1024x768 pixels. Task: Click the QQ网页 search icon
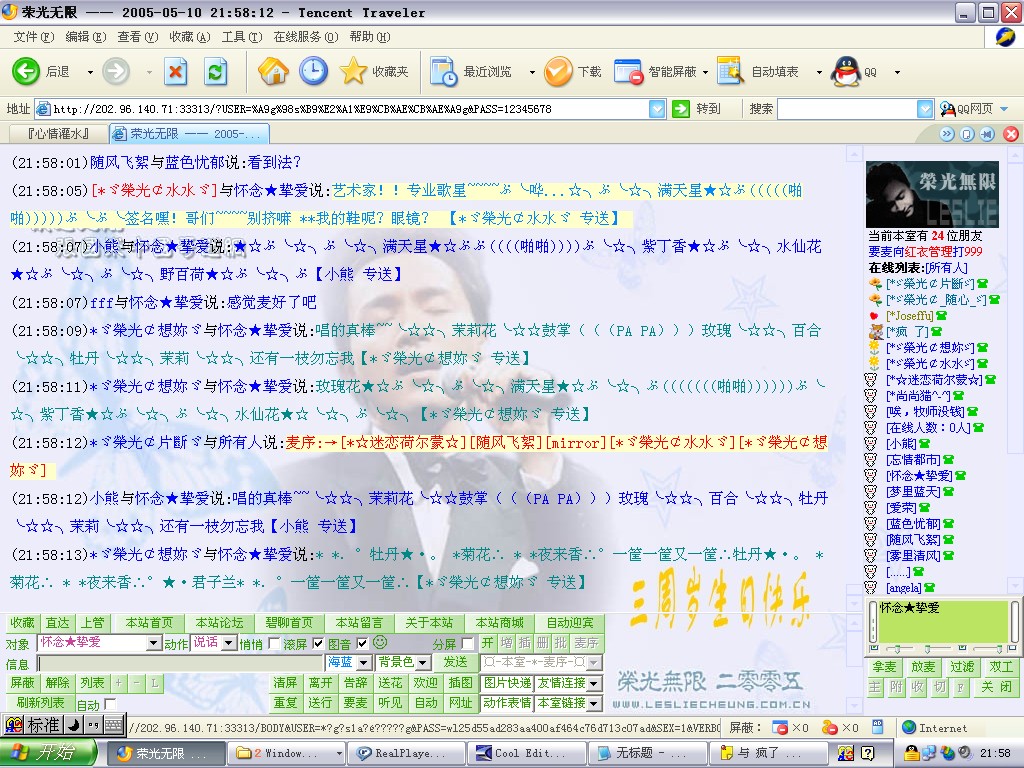tap(947, 108)
